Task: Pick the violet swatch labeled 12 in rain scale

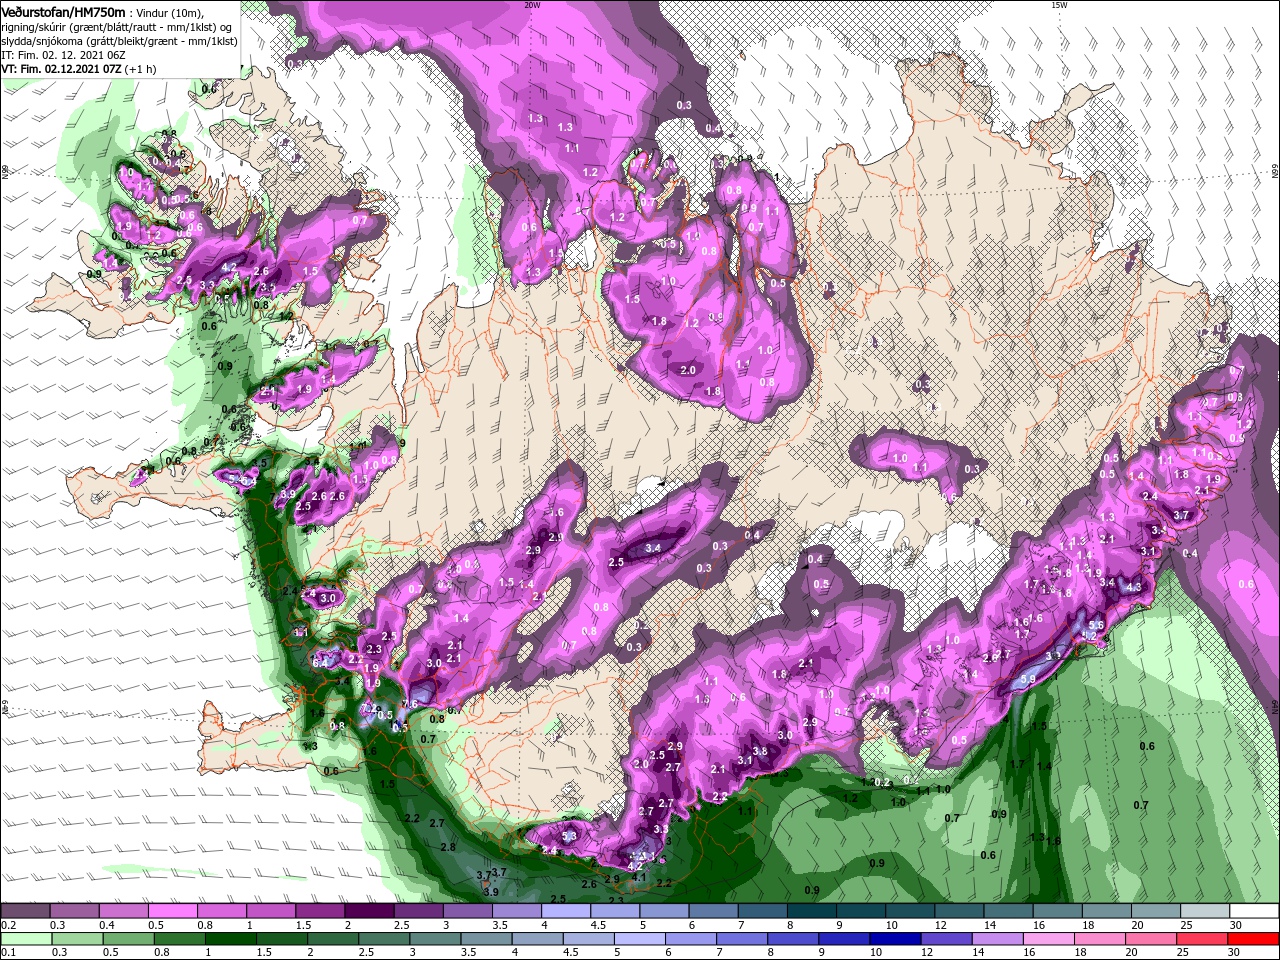Action: pos(946,939)
